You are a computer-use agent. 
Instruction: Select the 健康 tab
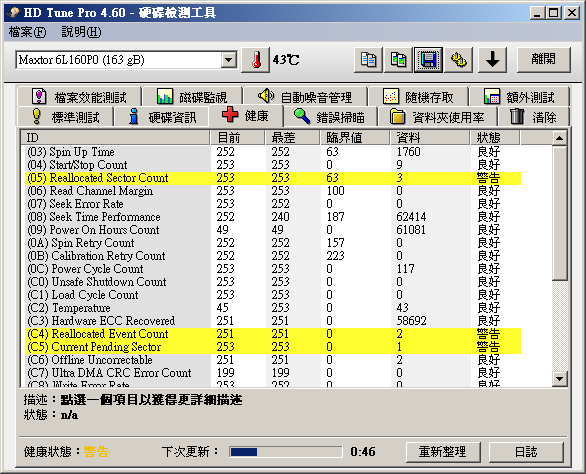pos(246,116)
